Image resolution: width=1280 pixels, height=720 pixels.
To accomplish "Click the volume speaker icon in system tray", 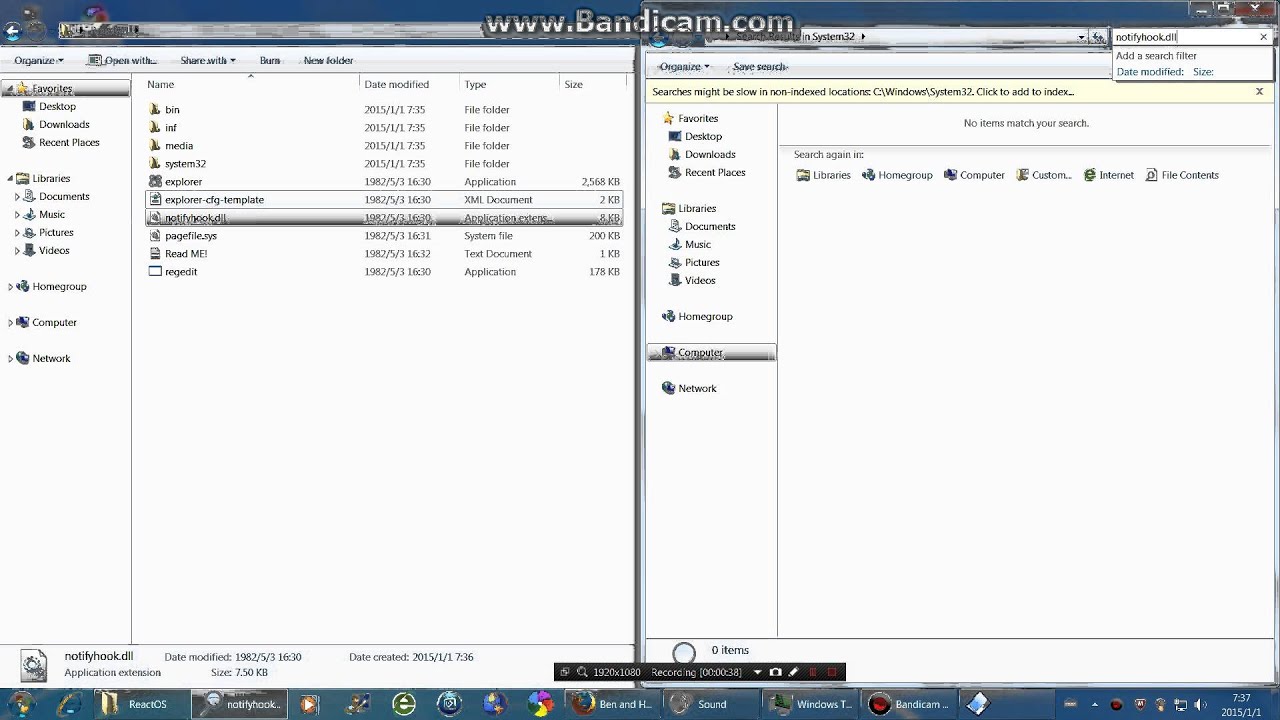I will (x=1199, y=704).
